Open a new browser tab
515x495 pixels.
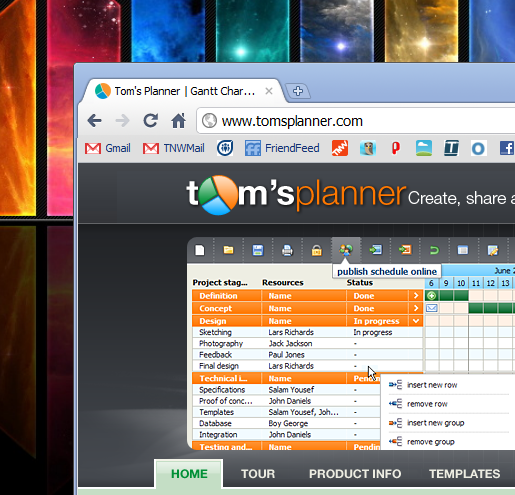[298, 91]
